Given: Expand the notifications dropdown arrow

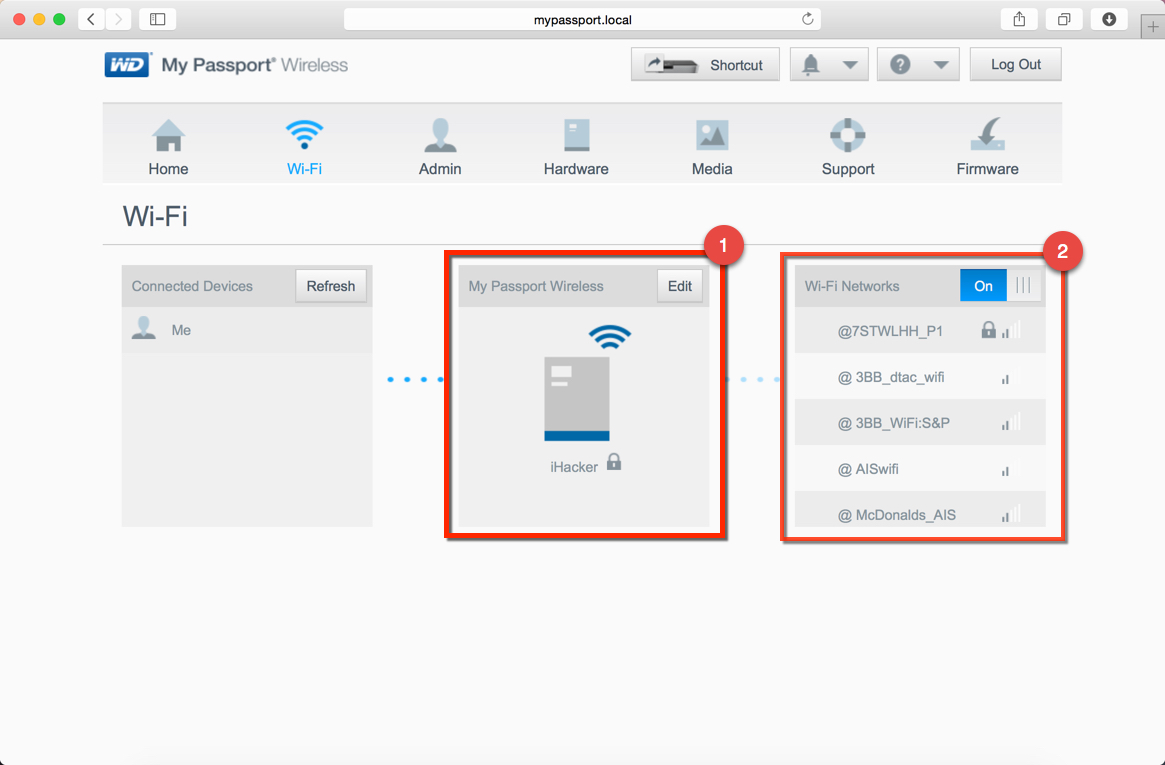Looking at the screenshot, I should point(850,65).
